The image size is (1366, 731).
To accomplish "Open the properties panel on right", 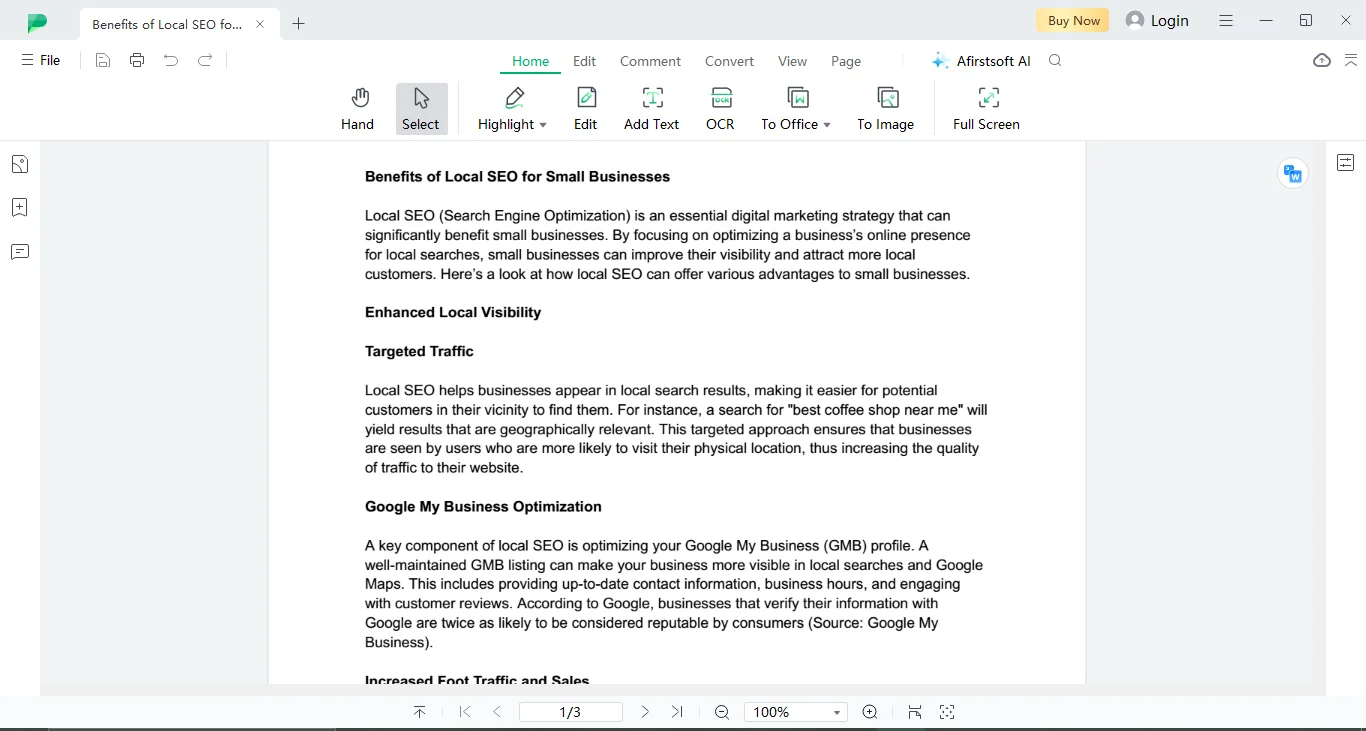I will coord(1346,162).
